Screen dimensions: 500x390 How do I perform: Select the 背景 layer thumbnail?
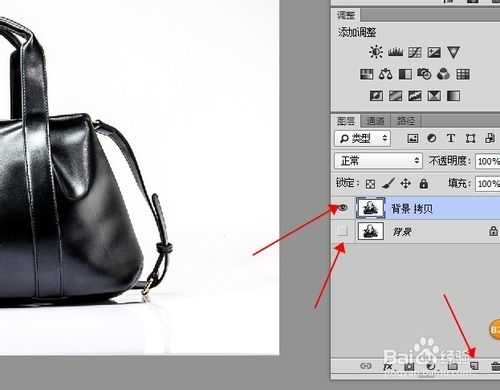click(x=371, y=231)
